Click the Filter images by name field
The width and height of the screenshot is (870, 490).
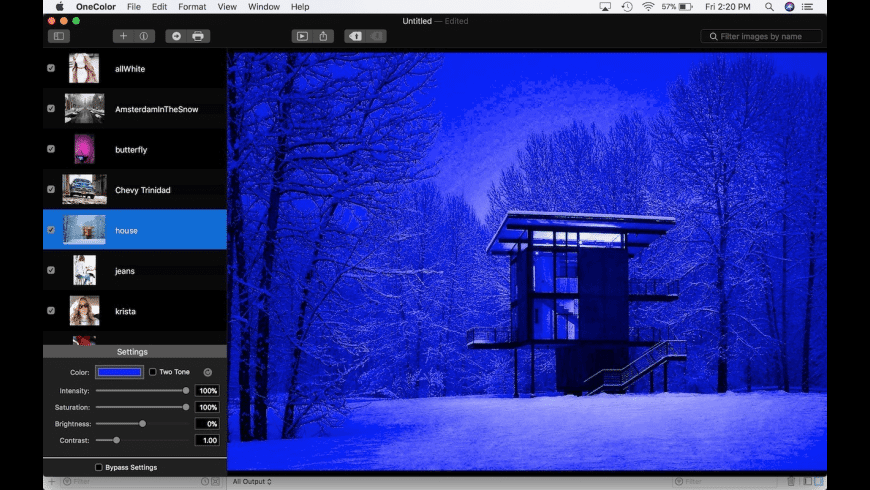click(761, 37)
